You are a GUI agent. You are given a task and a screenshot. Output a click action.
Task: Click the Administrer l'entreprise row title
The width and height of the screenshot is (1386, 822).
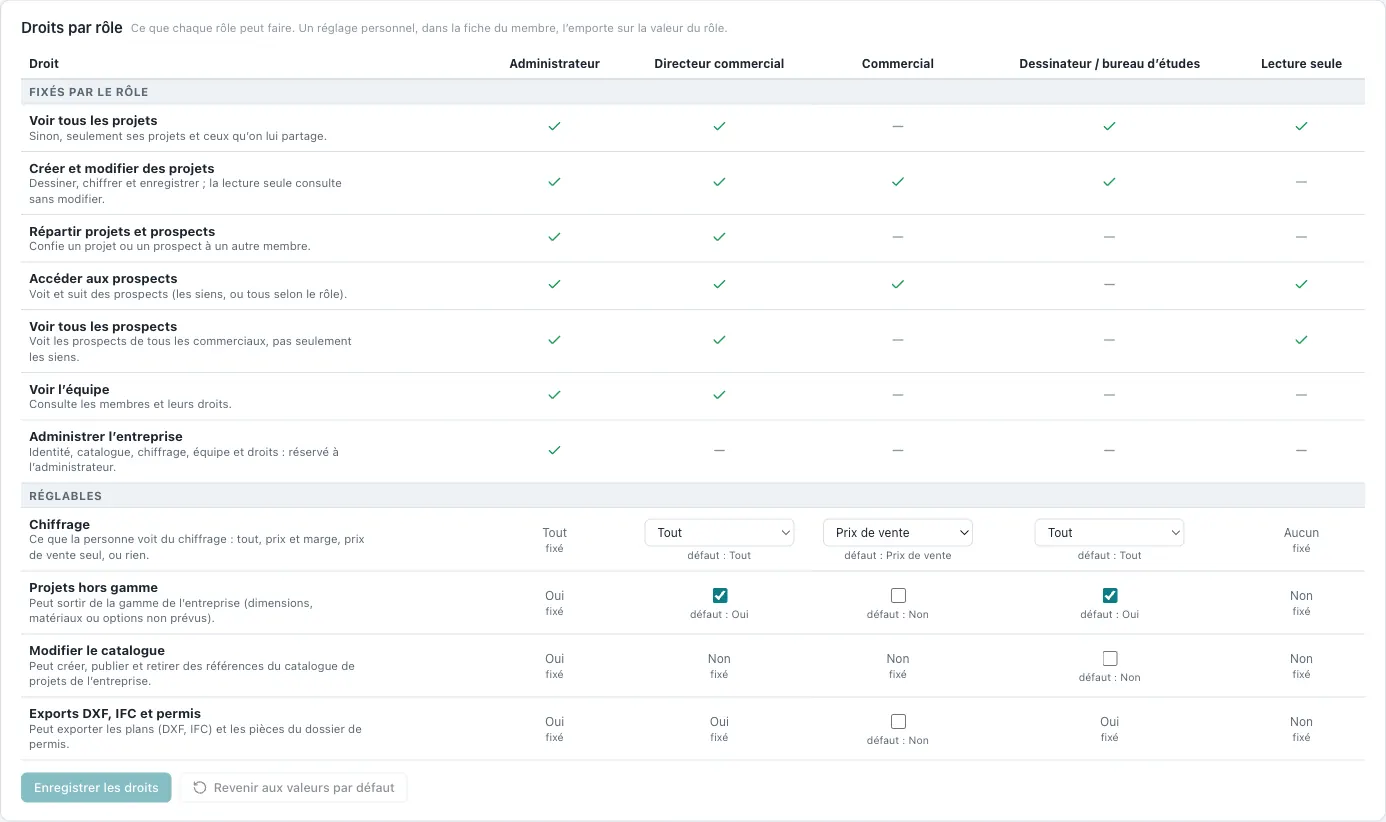[x=106, y=437]
